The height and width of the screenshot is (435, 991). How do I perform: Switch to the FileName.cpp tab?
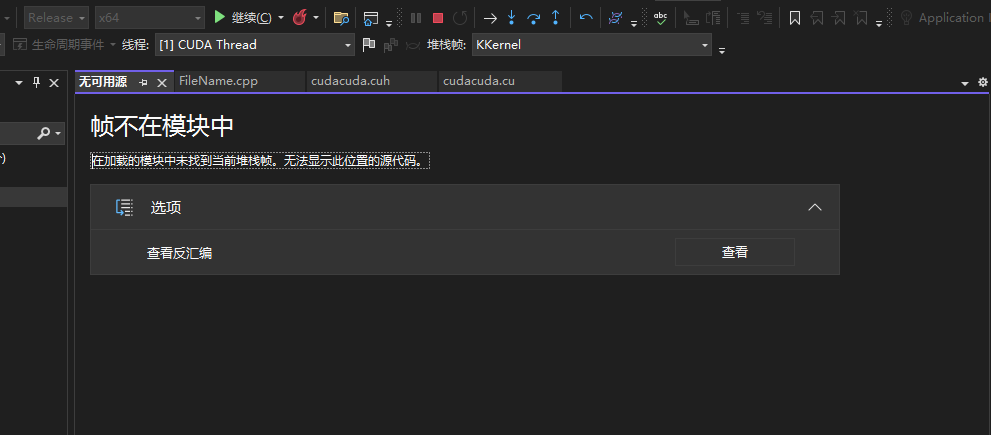[218, 81]
